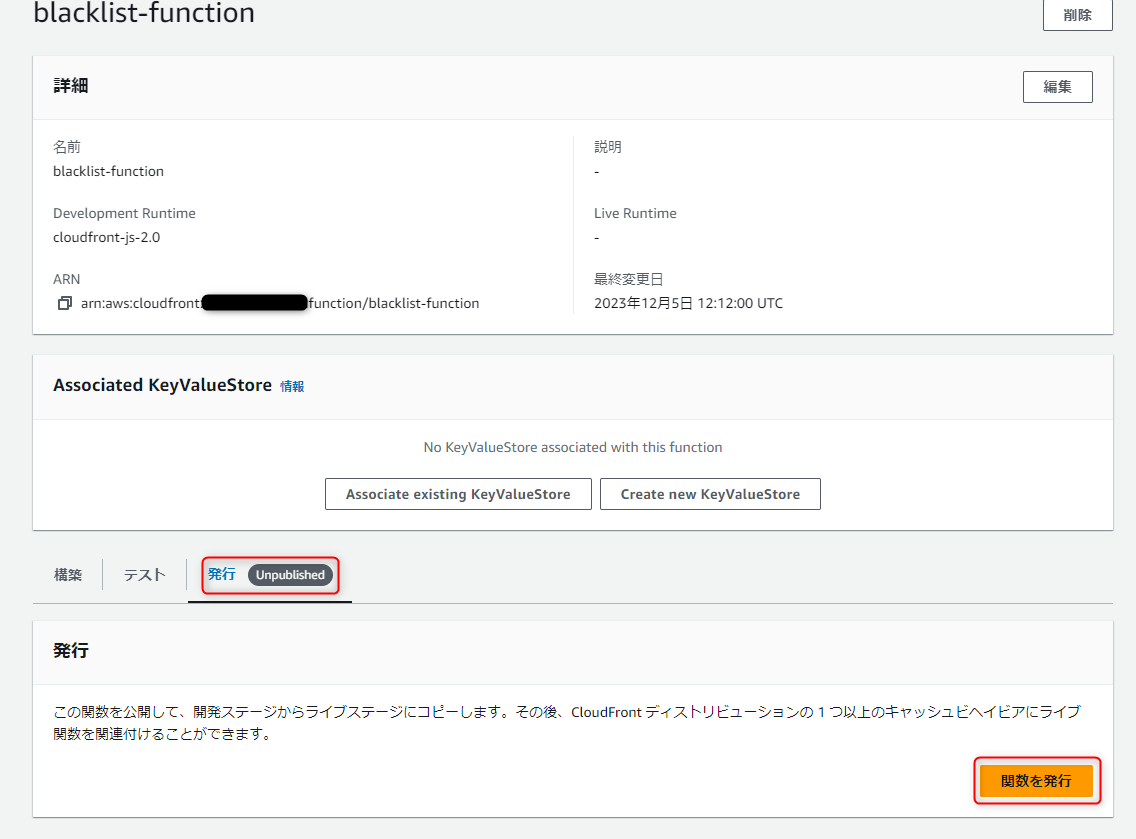This screenshot has width=1136, height=839.
Task: Click the Associated KeyValueStore heading
Action: click(160, 384)
